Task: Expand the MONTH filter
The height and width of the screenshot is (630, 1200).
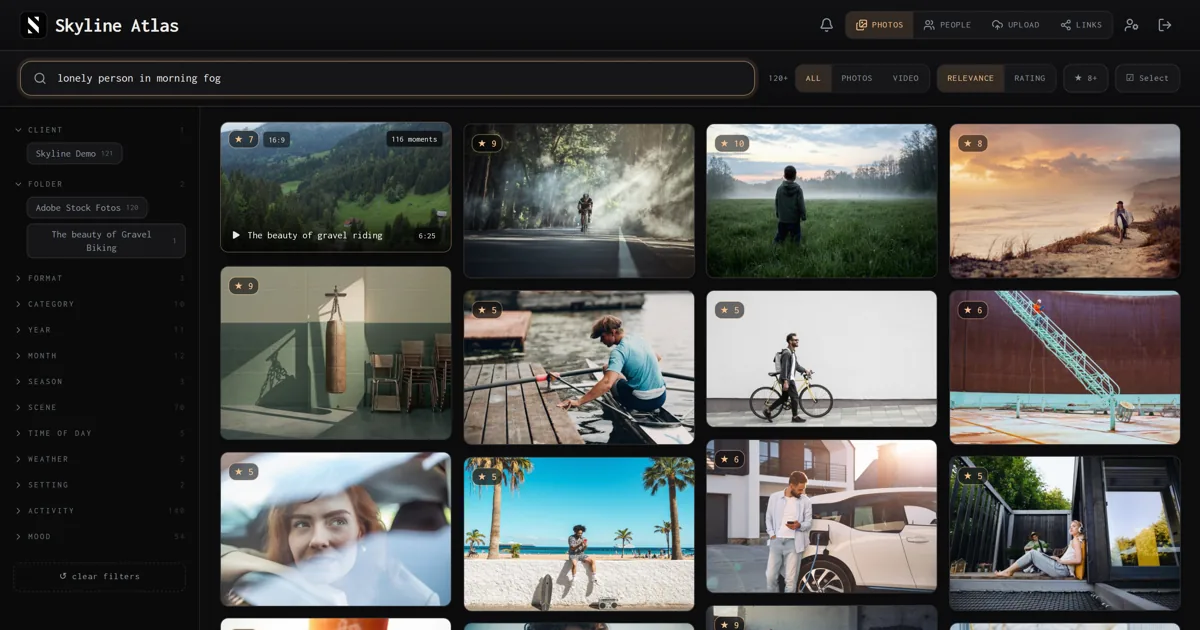Action: point(100,356)
